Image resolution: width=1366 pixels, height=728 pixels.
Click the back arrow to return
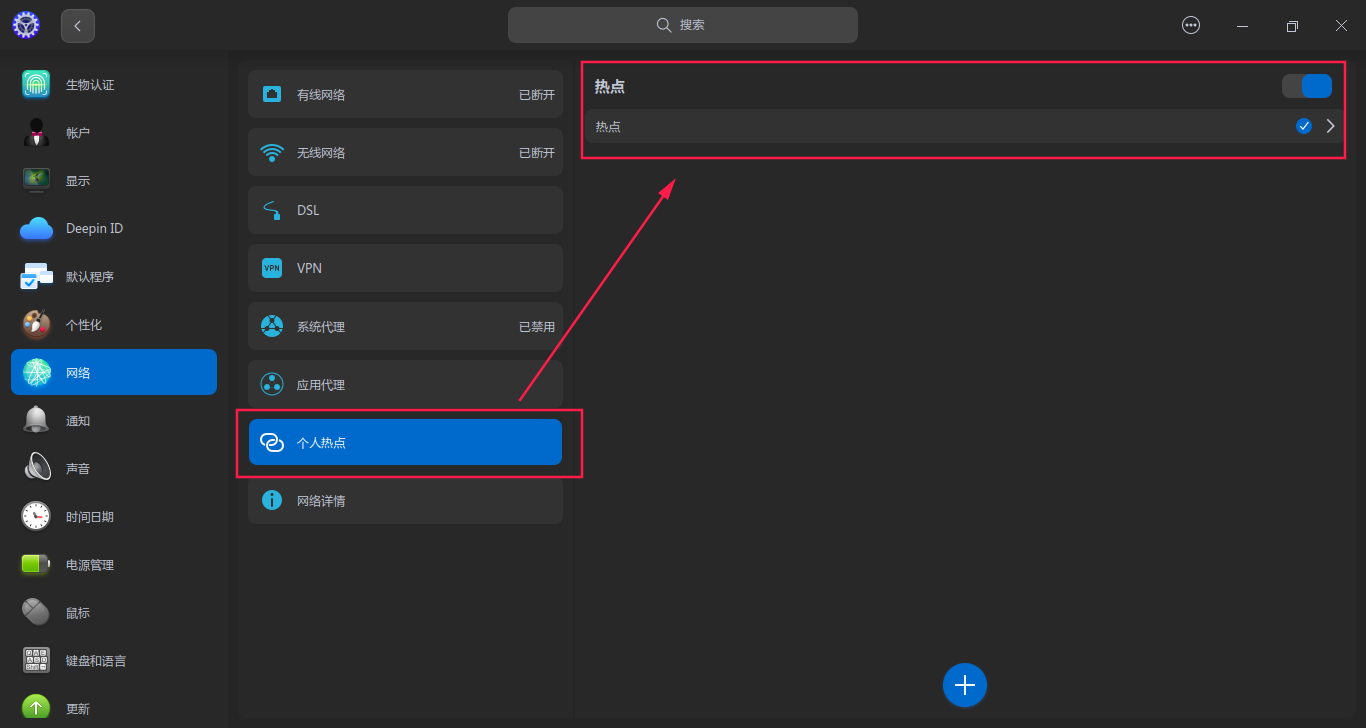[77, 24]
